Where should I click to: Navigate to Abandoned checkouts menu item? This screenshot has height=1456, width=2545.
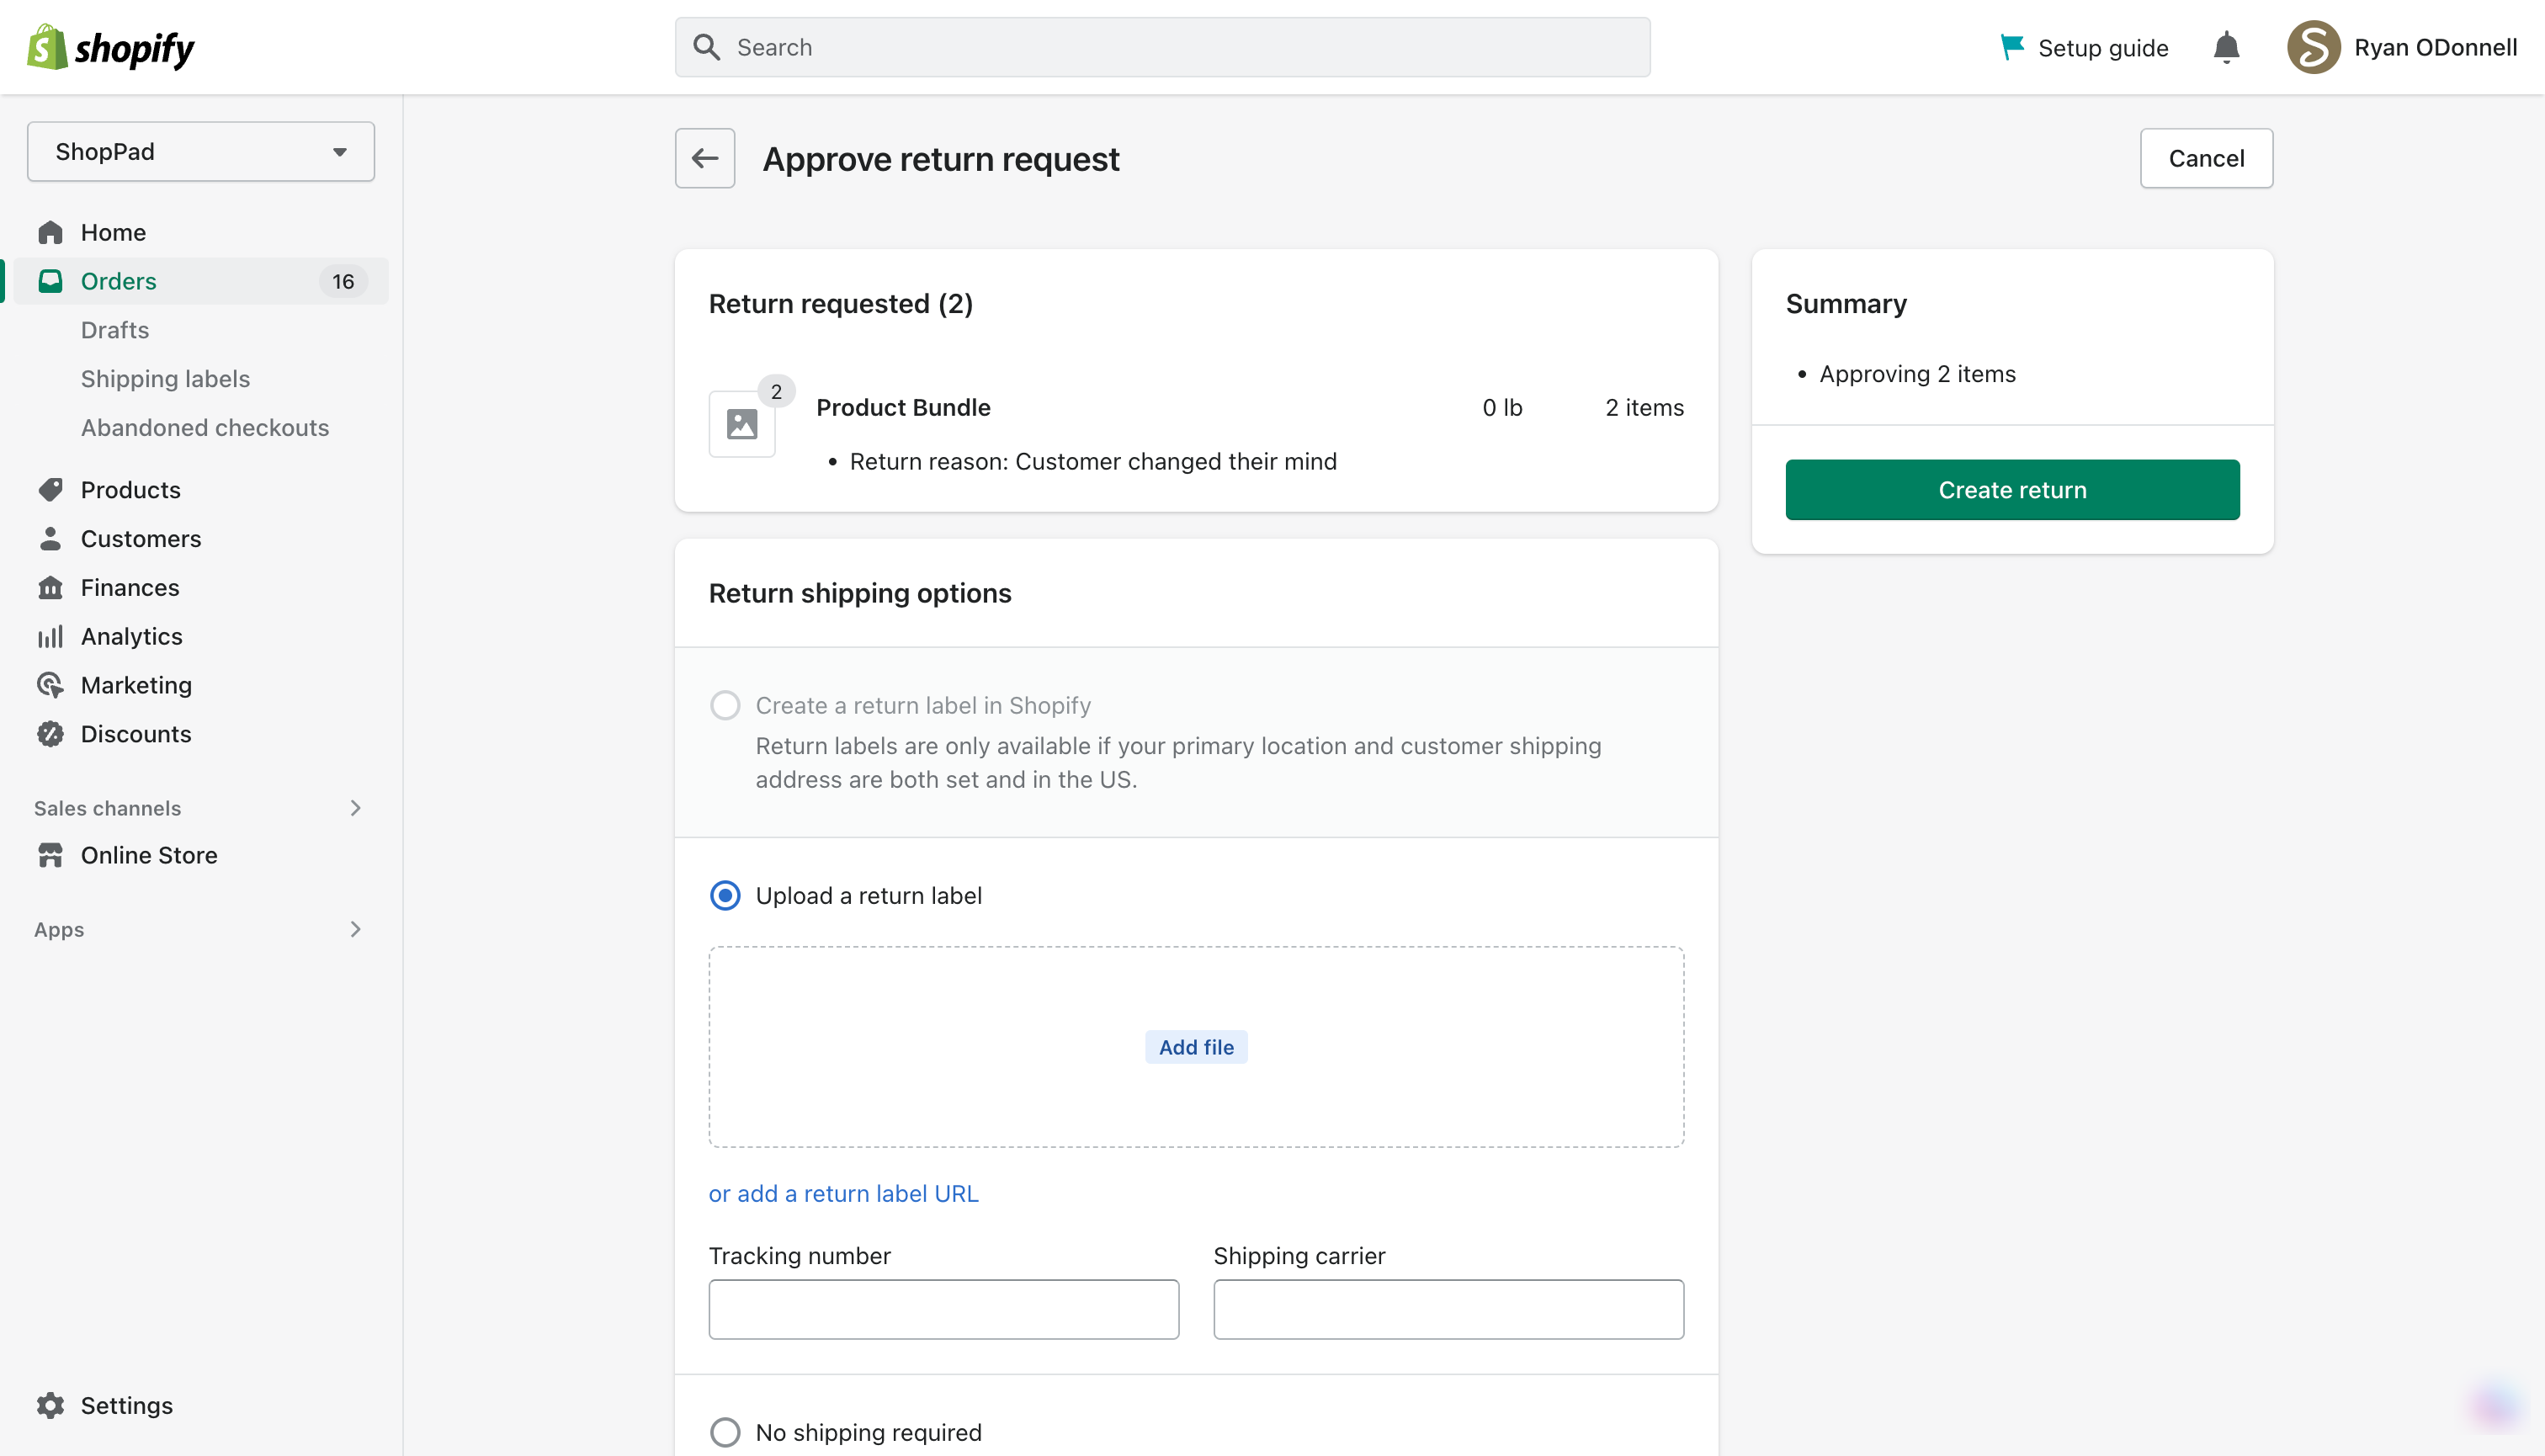(x=205, y=427)
